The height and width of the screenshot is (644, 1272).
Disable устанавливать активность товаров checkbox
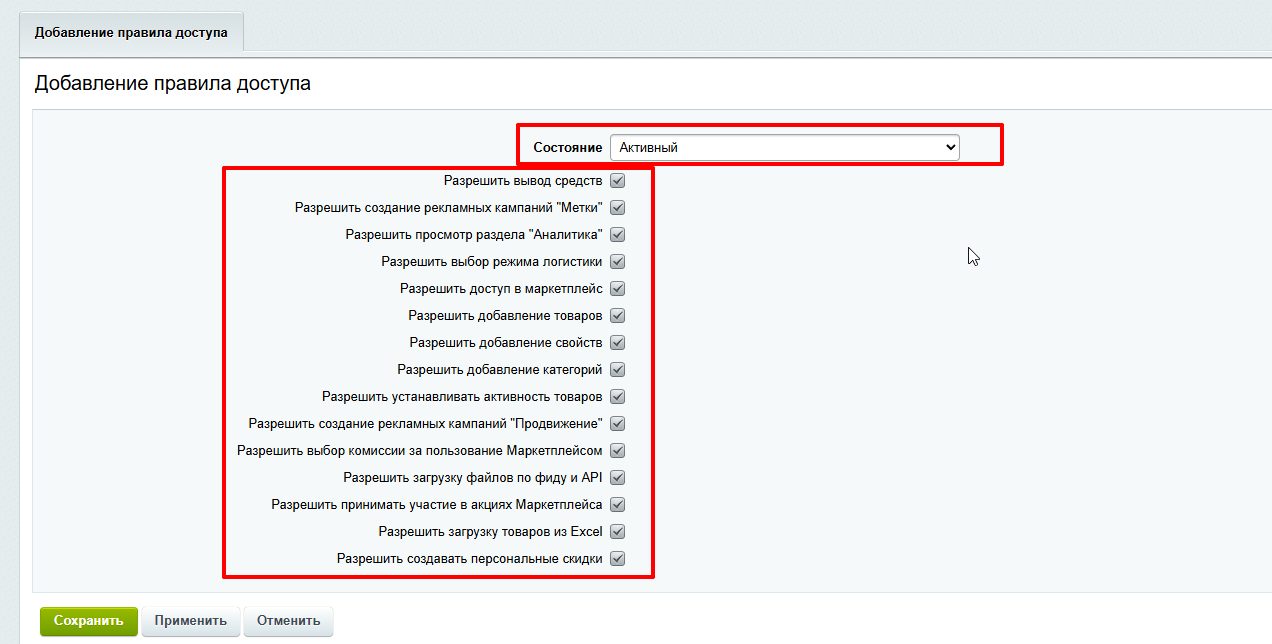[x=617, y=397]
